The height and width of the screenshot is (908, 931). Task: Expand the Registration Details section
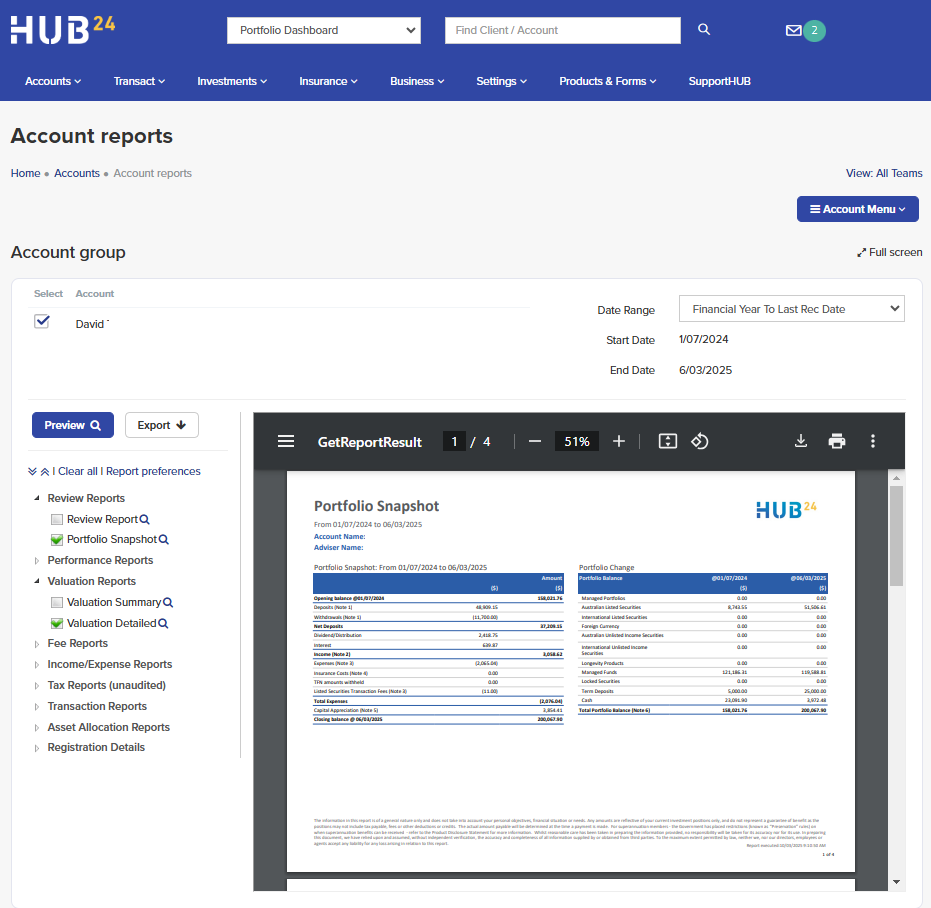(37, 748)
